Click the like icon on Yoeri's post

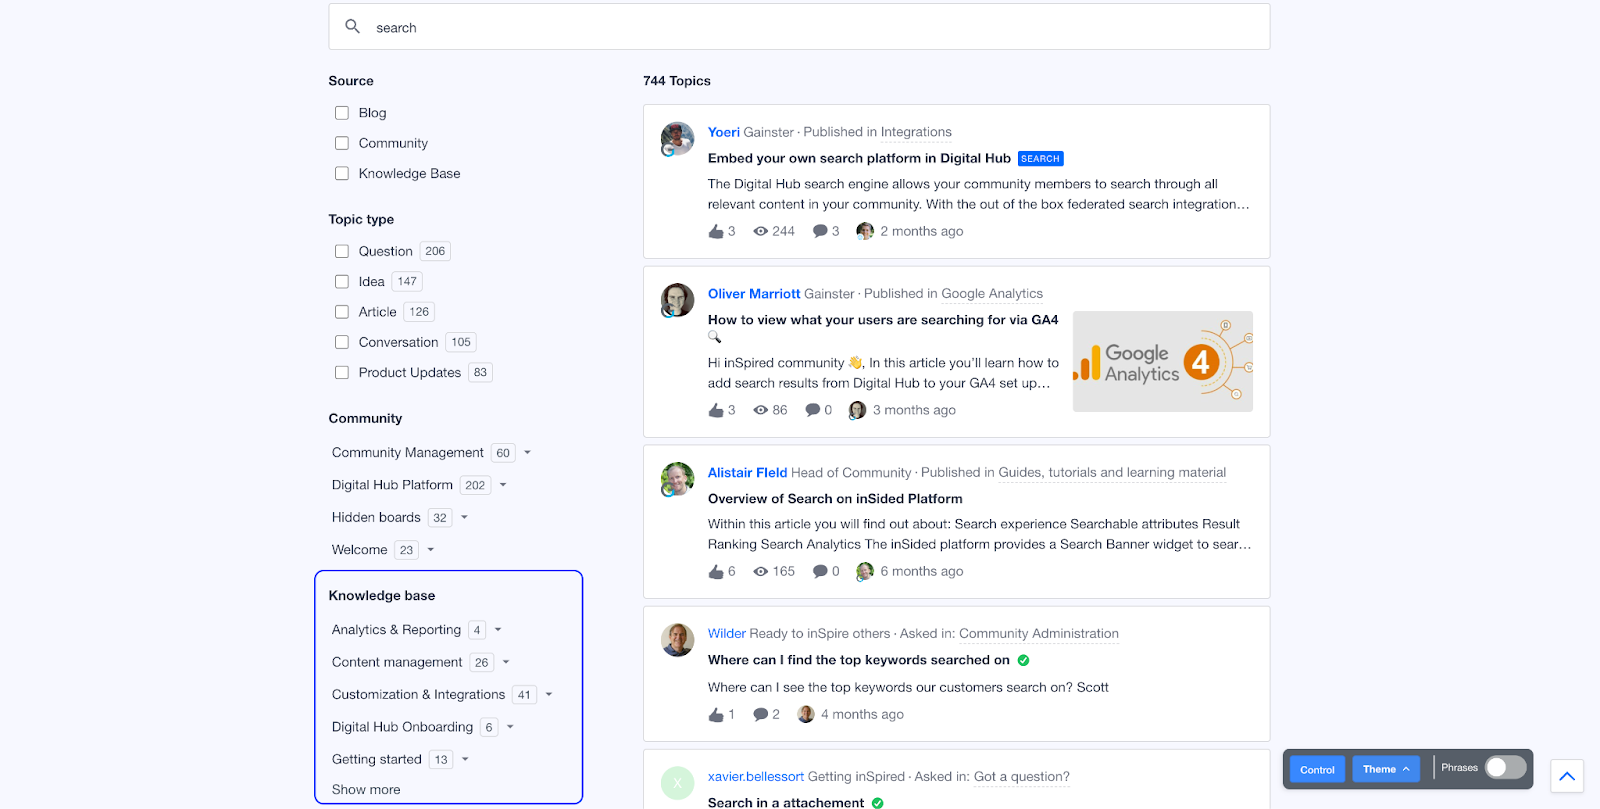click(x=716, y=231)
